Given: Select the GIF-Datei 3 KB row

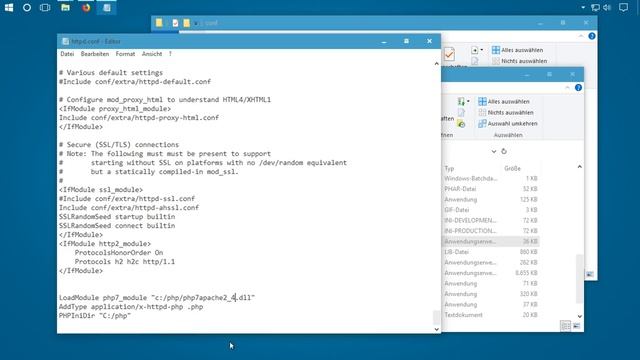Looking at the screenshot, I should pos(491,210).
